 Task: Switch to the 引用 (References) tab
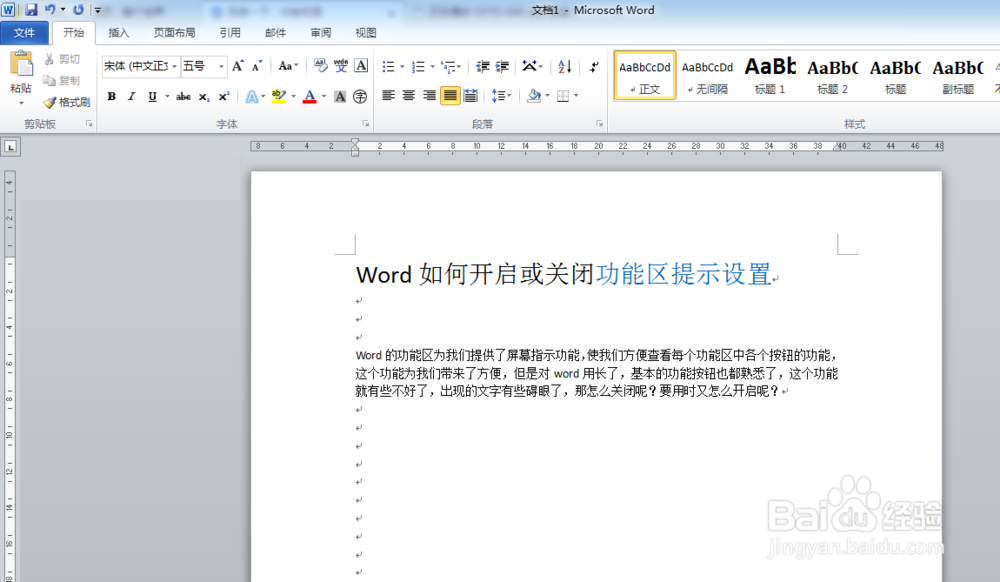(x=230, y=33)
